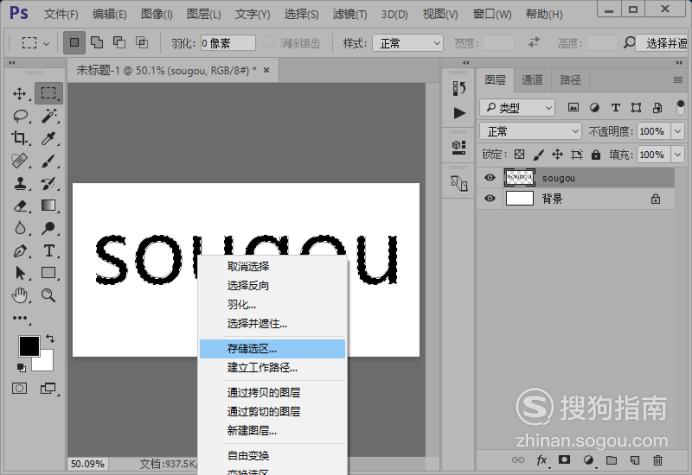Image resolution: width=692 pixels, height=475 pixels.
Task: Add a layer mask
Action: coord(564,460)
